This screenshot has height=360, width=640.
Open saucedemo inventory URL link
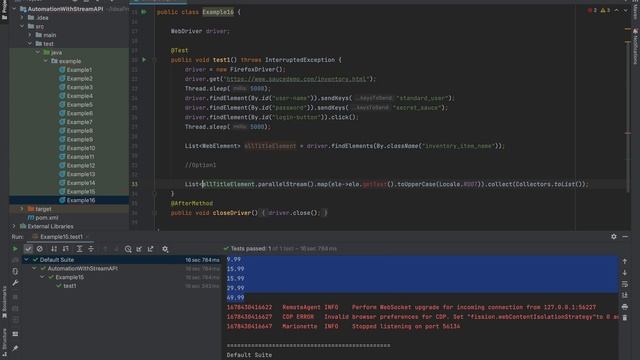tap(297, 79)
